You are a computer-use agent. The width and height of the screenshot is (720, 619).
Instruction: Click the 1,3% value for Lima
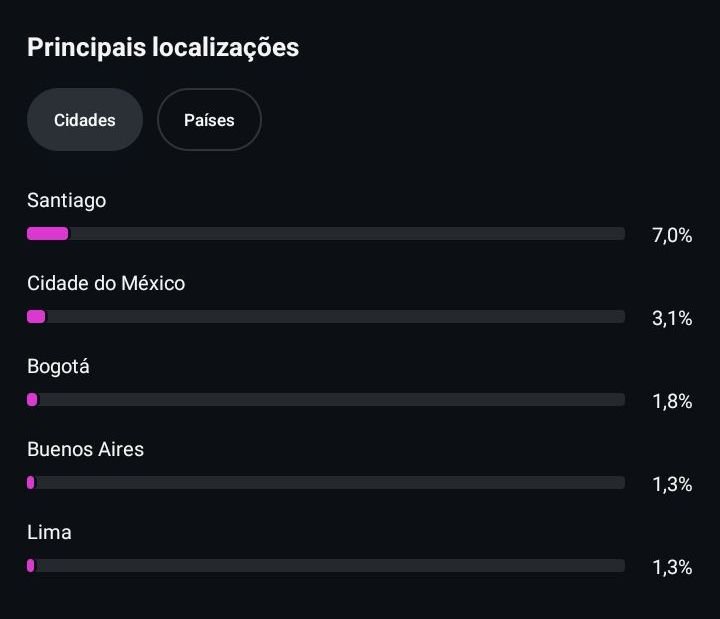pyautogui.click(x=672, y=567)
